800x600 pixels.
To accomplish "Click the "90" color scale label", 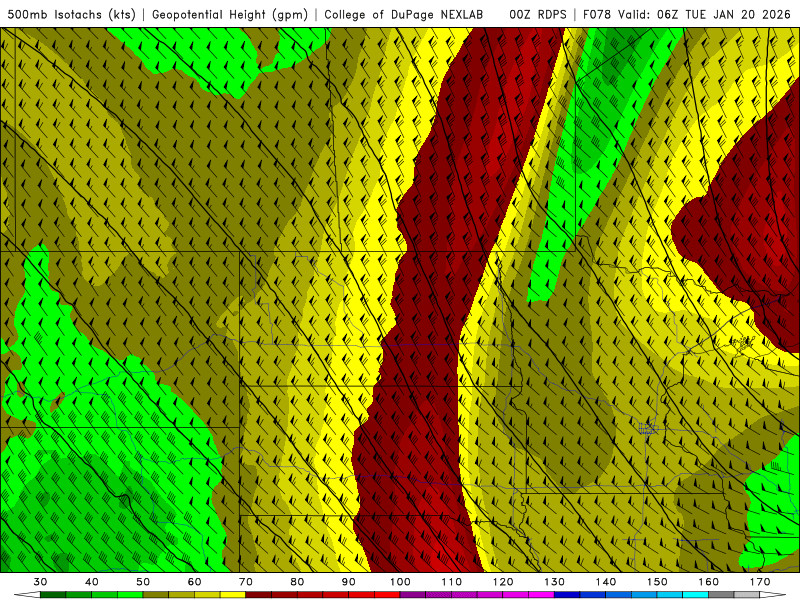I will point(349,582).
